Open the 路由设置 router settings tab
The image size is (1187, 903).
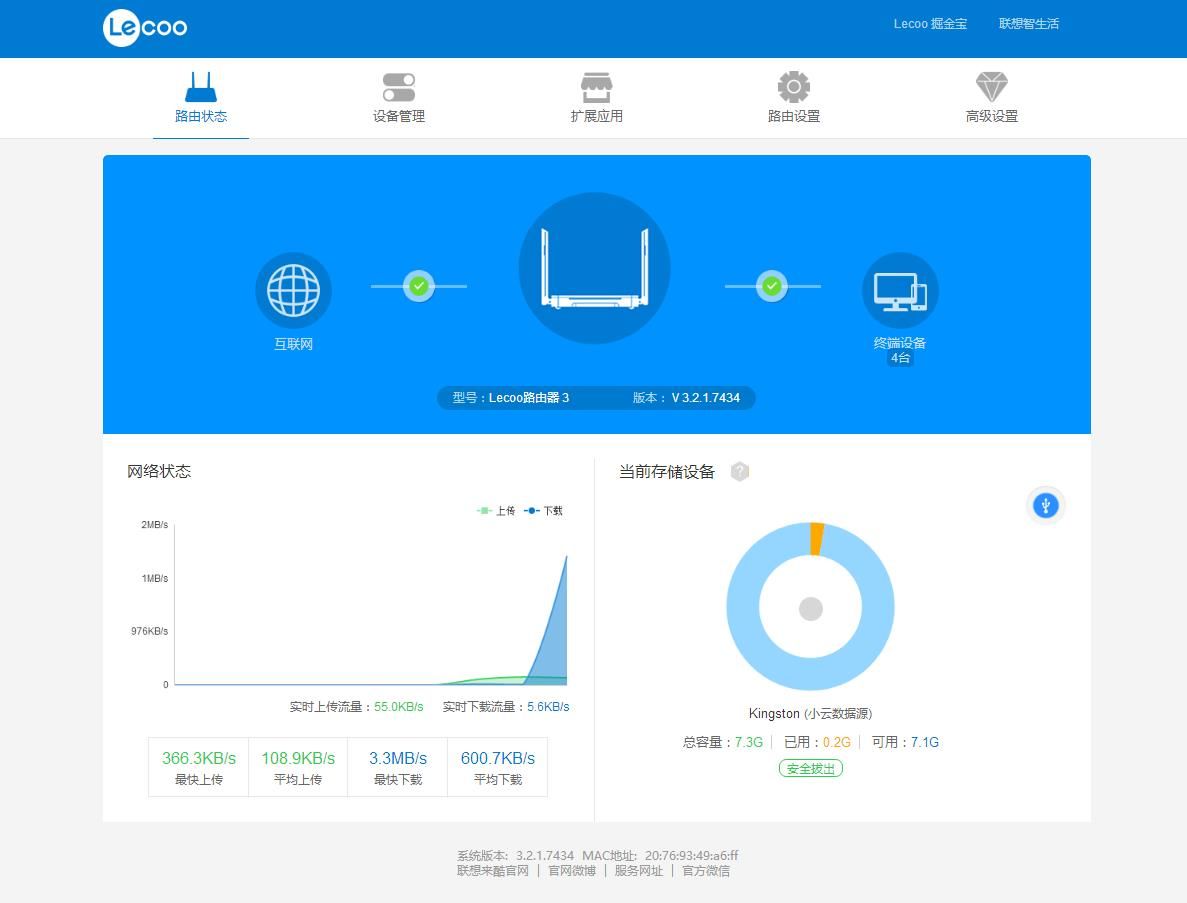tap(793, 98)
